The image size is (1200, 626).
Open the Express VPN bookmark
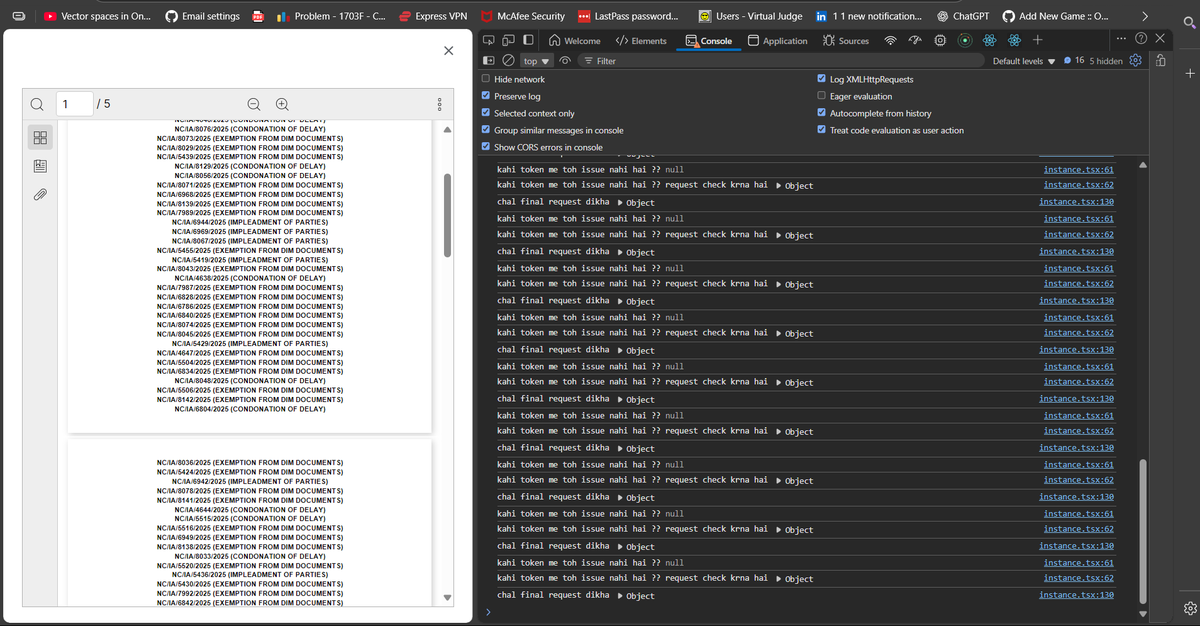(x=432, y=16)
